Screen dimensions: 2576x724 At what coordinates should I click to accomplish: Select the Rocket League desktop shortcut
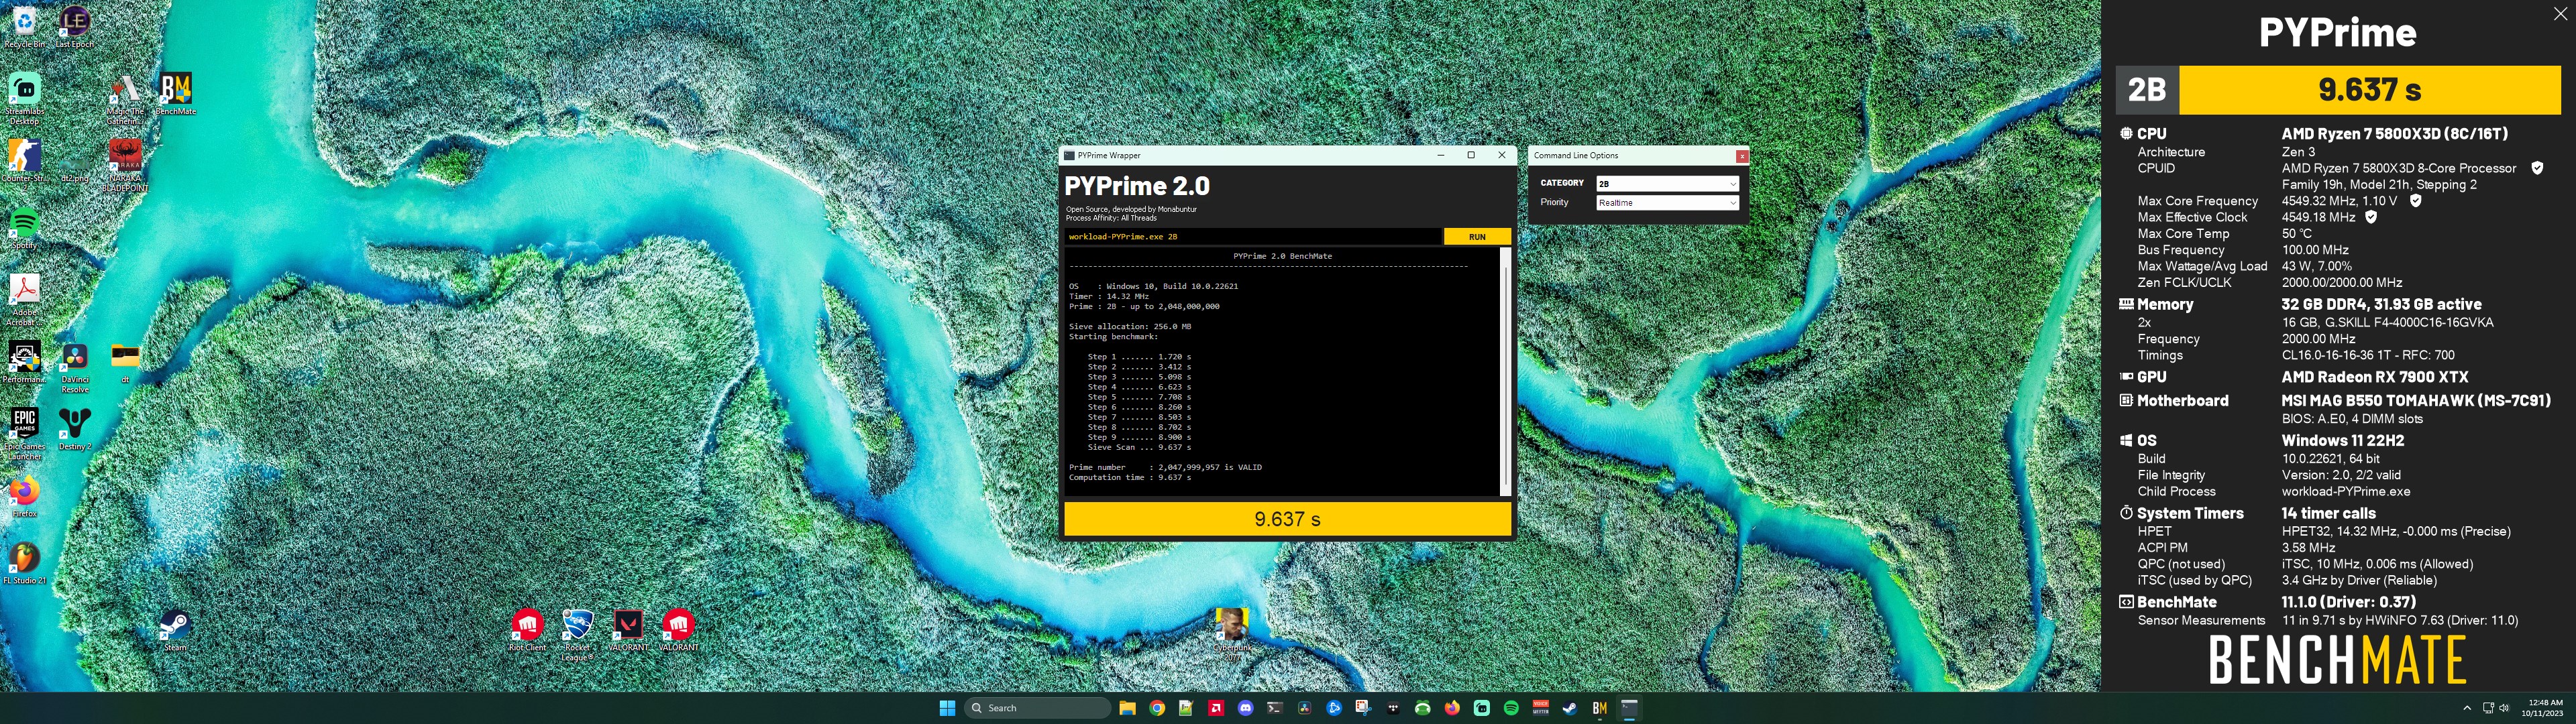click(577, 635)
